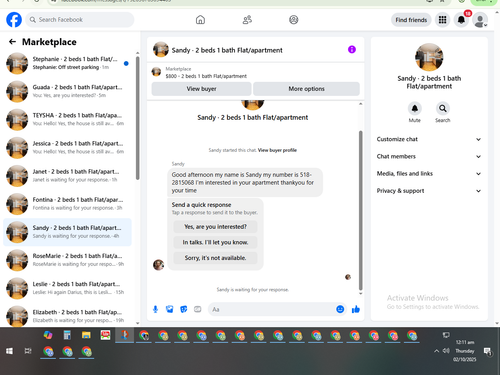Open the Elizabeth conversation
Viewport: 500px width, 375px height.
tap(67, 316)
